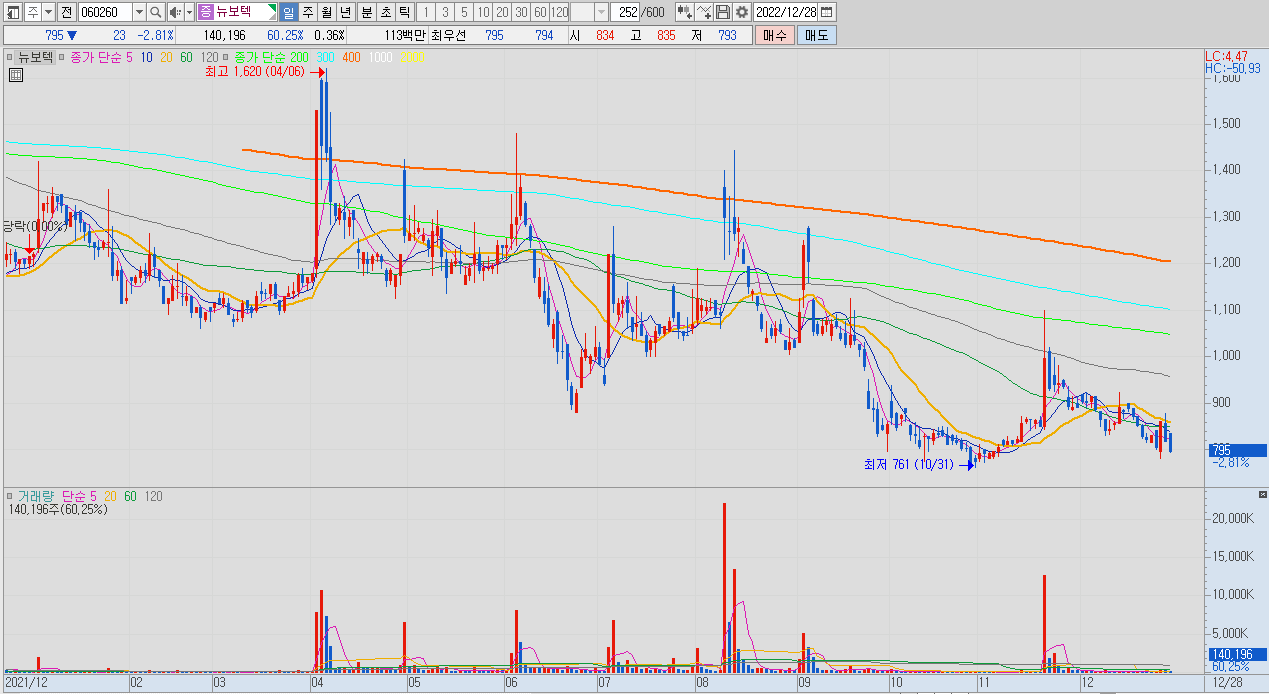Select the 틱 tick period tab

[403, 12]
